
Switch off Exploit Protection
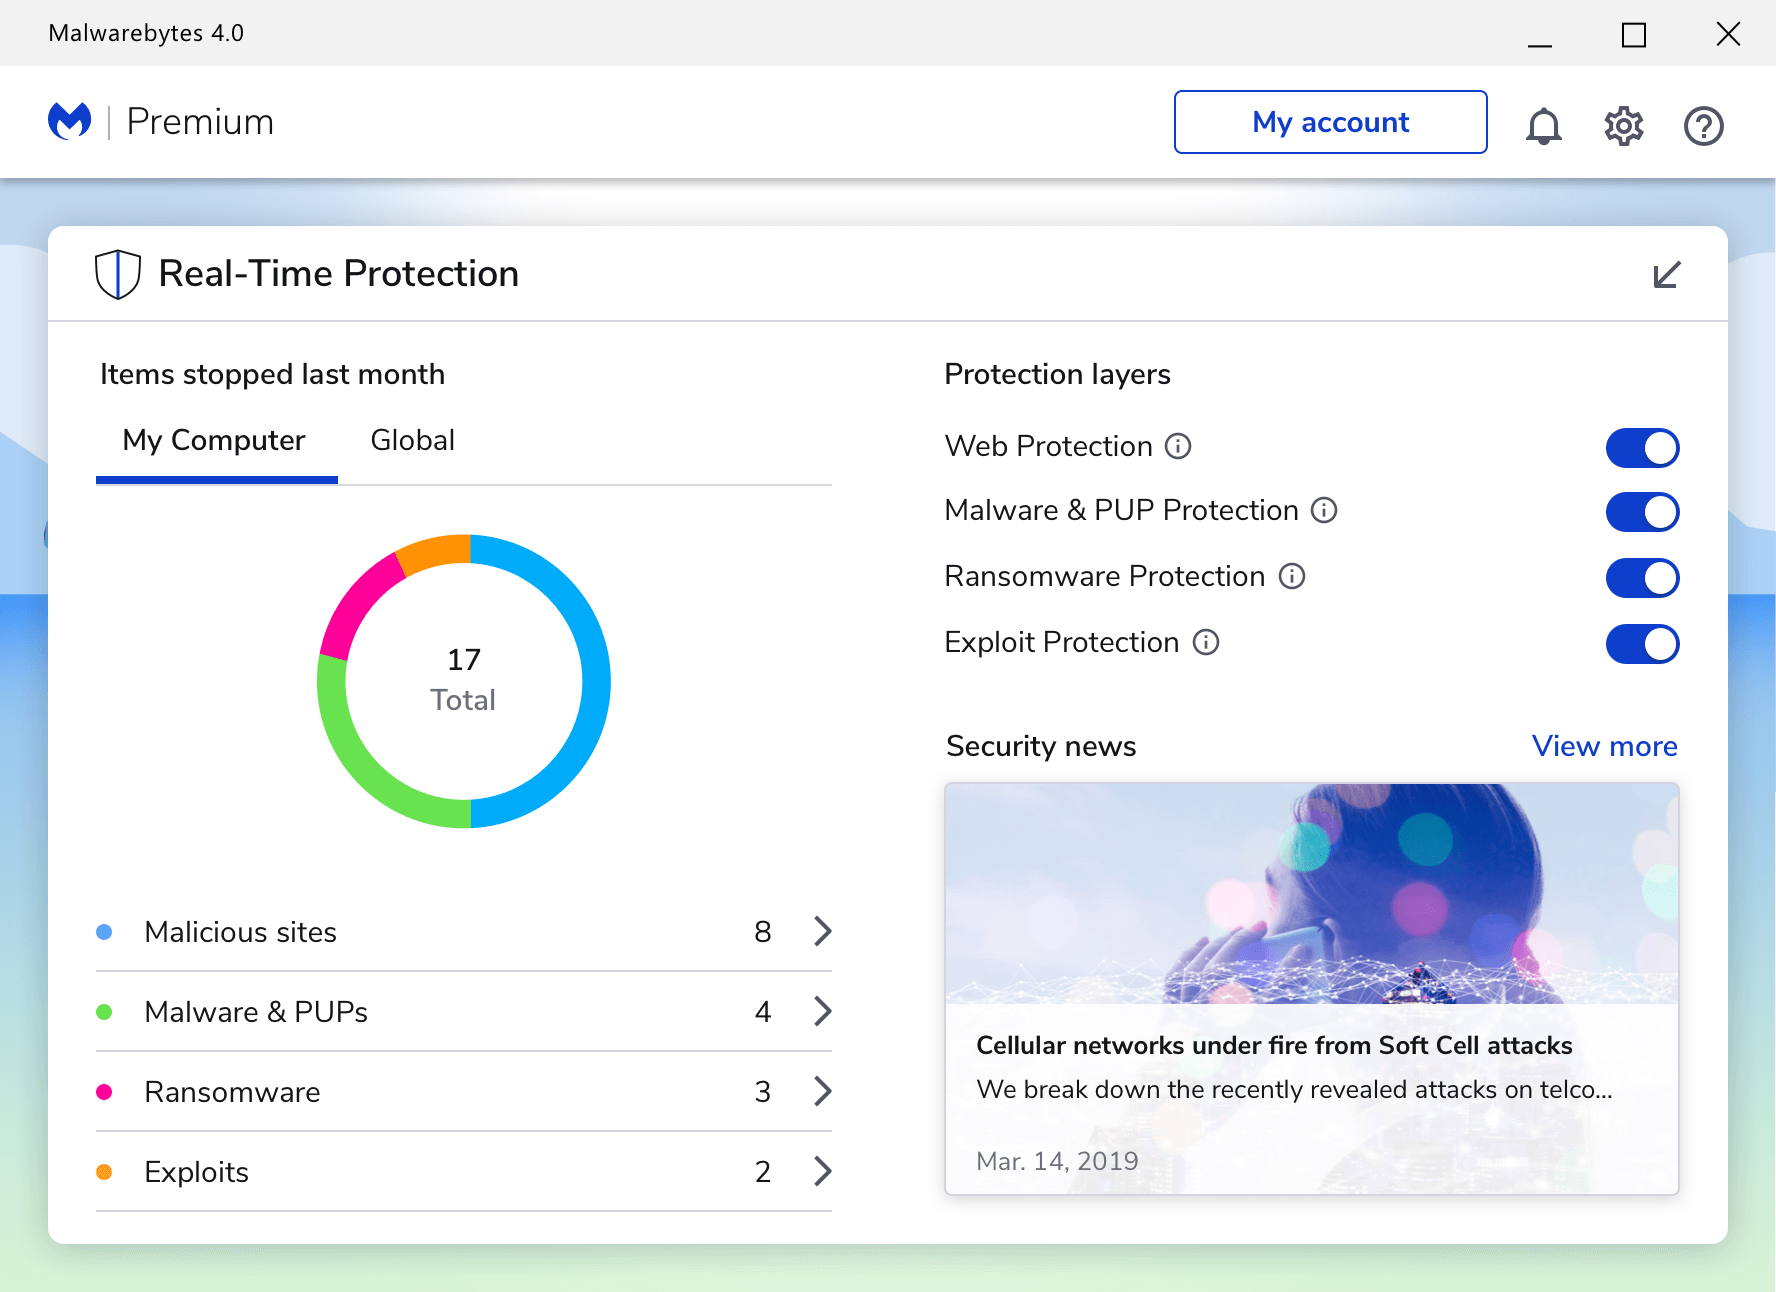tap(1642, 644)
